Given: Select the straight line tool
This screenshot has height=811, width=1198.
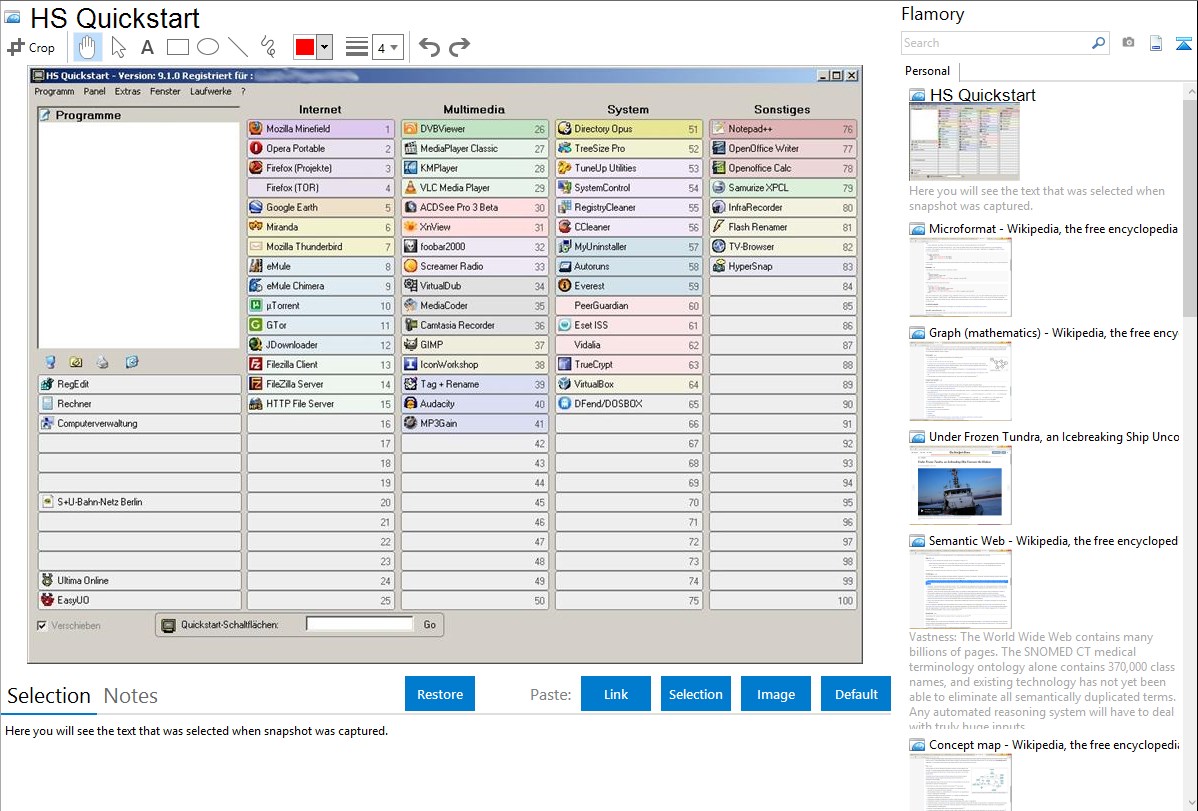Looking at the screenshot, I should (238, 47).
